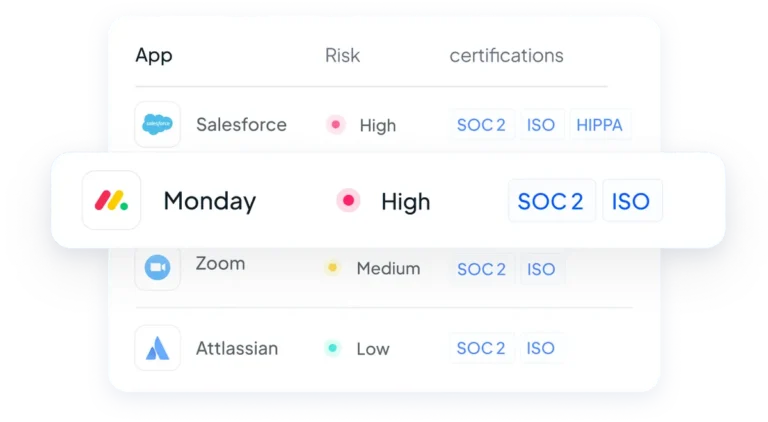This screenshot has width=768, height=422.
Task: Sort by the Risk column header
Action: point(342,55)
